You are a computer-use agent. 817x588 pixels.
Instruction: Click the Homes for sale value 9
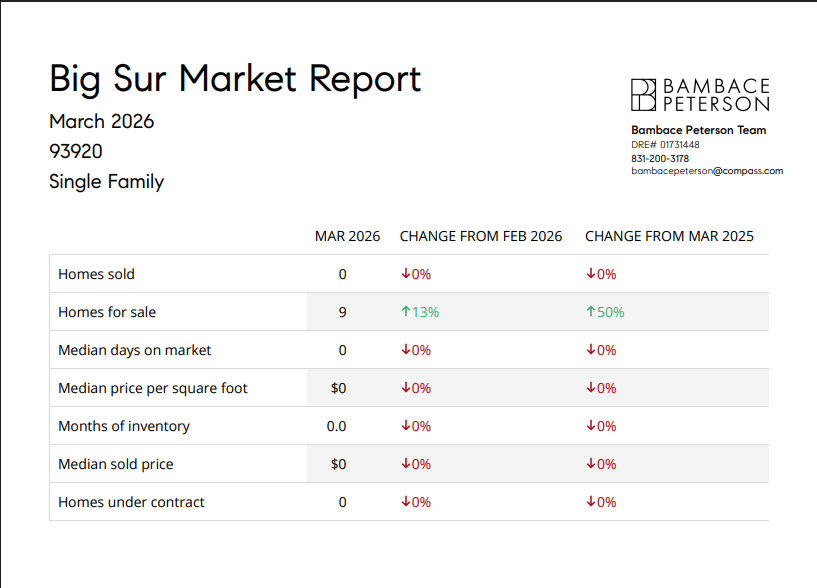pyautogui.click(x=342, y=312)
